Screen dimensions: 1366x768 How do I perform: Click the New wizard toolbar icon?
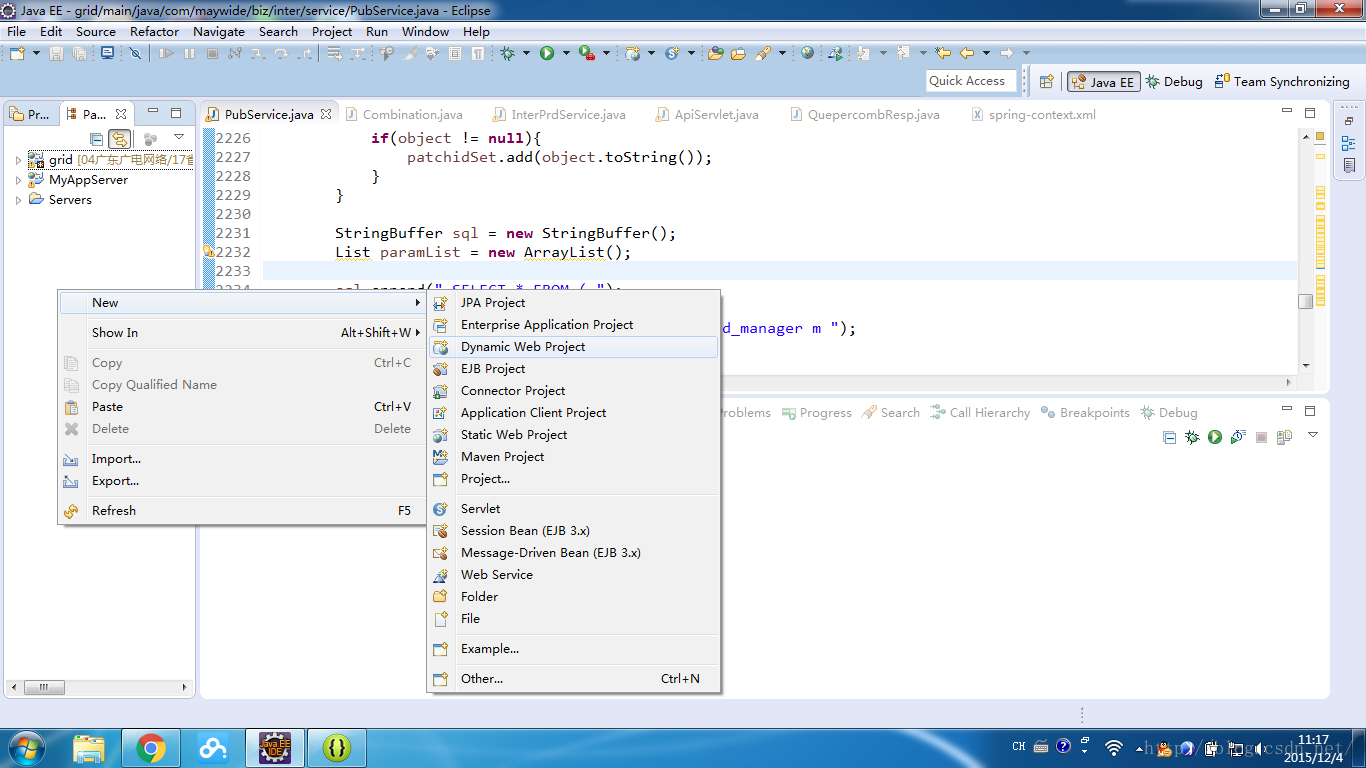click(x=17, y=53)
